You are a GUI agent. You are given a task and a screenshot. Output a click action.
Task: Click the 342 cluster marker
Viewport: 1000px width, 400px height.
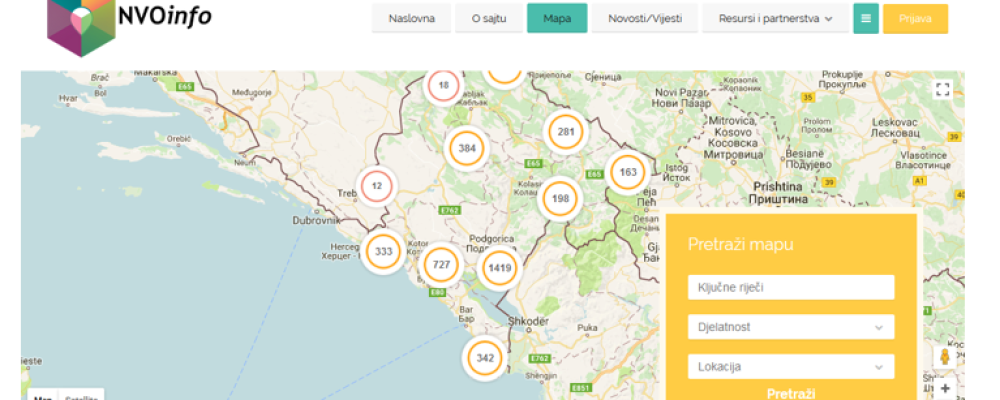(x=485, y=358)
